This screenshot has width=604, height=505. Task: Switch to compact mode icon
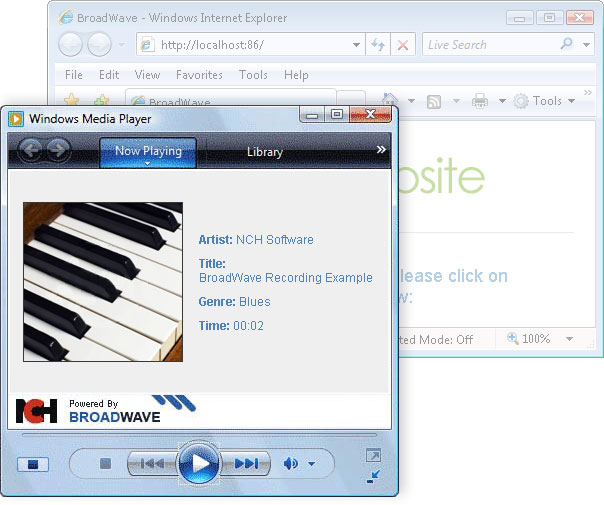(x=373, y=477)
